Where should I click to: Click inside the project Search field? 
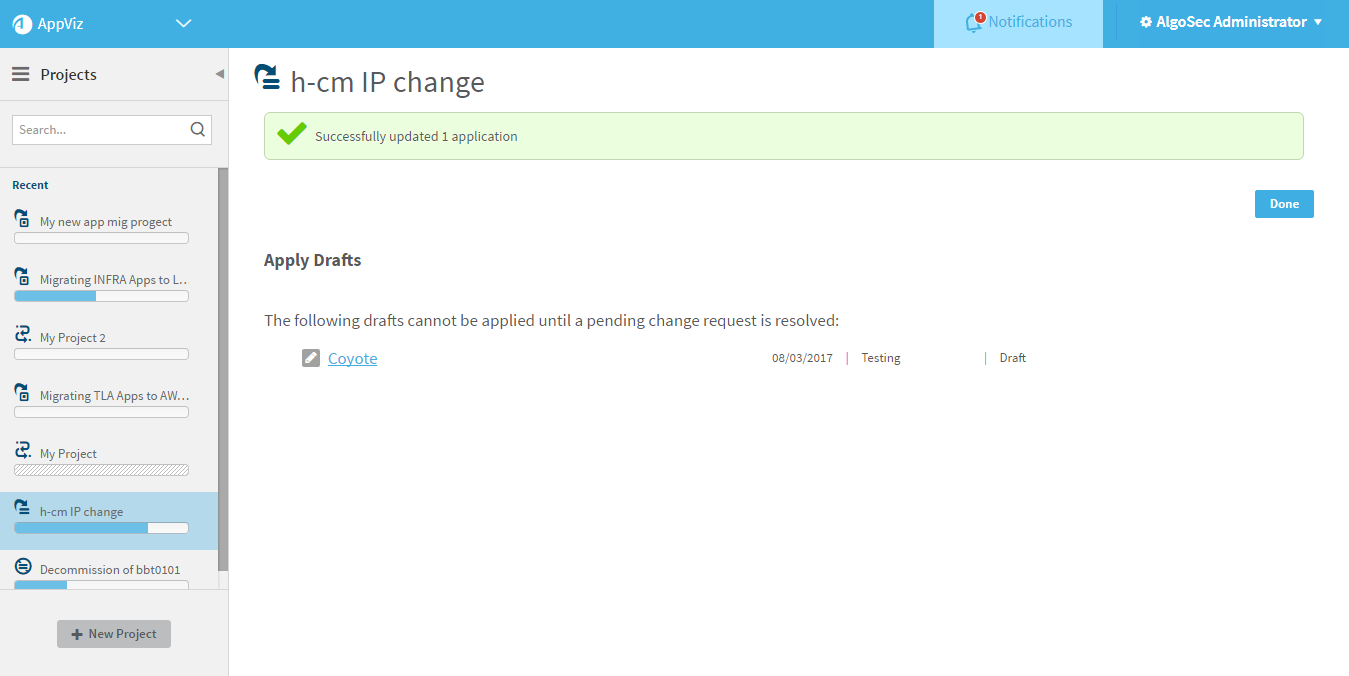100,130
